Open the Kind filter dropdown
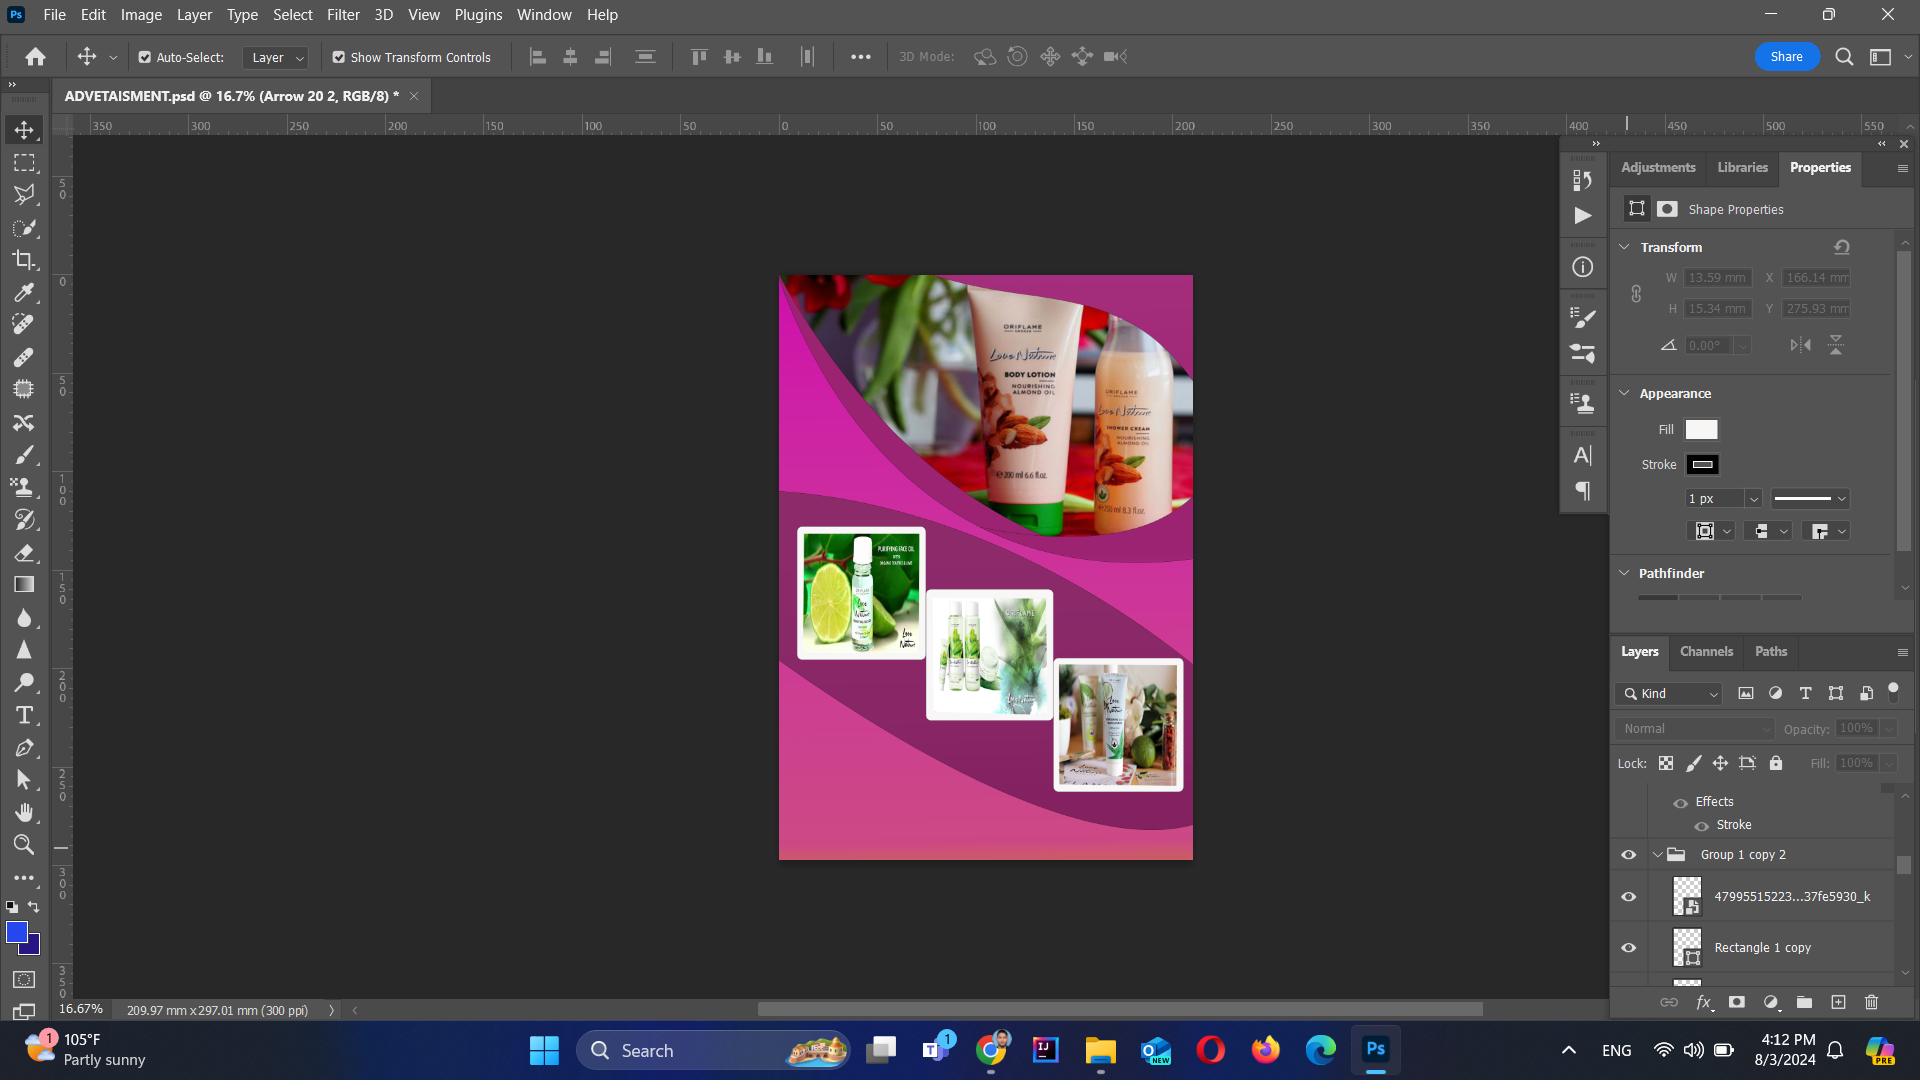The image size is (1920, 1080). point(1668,694)
